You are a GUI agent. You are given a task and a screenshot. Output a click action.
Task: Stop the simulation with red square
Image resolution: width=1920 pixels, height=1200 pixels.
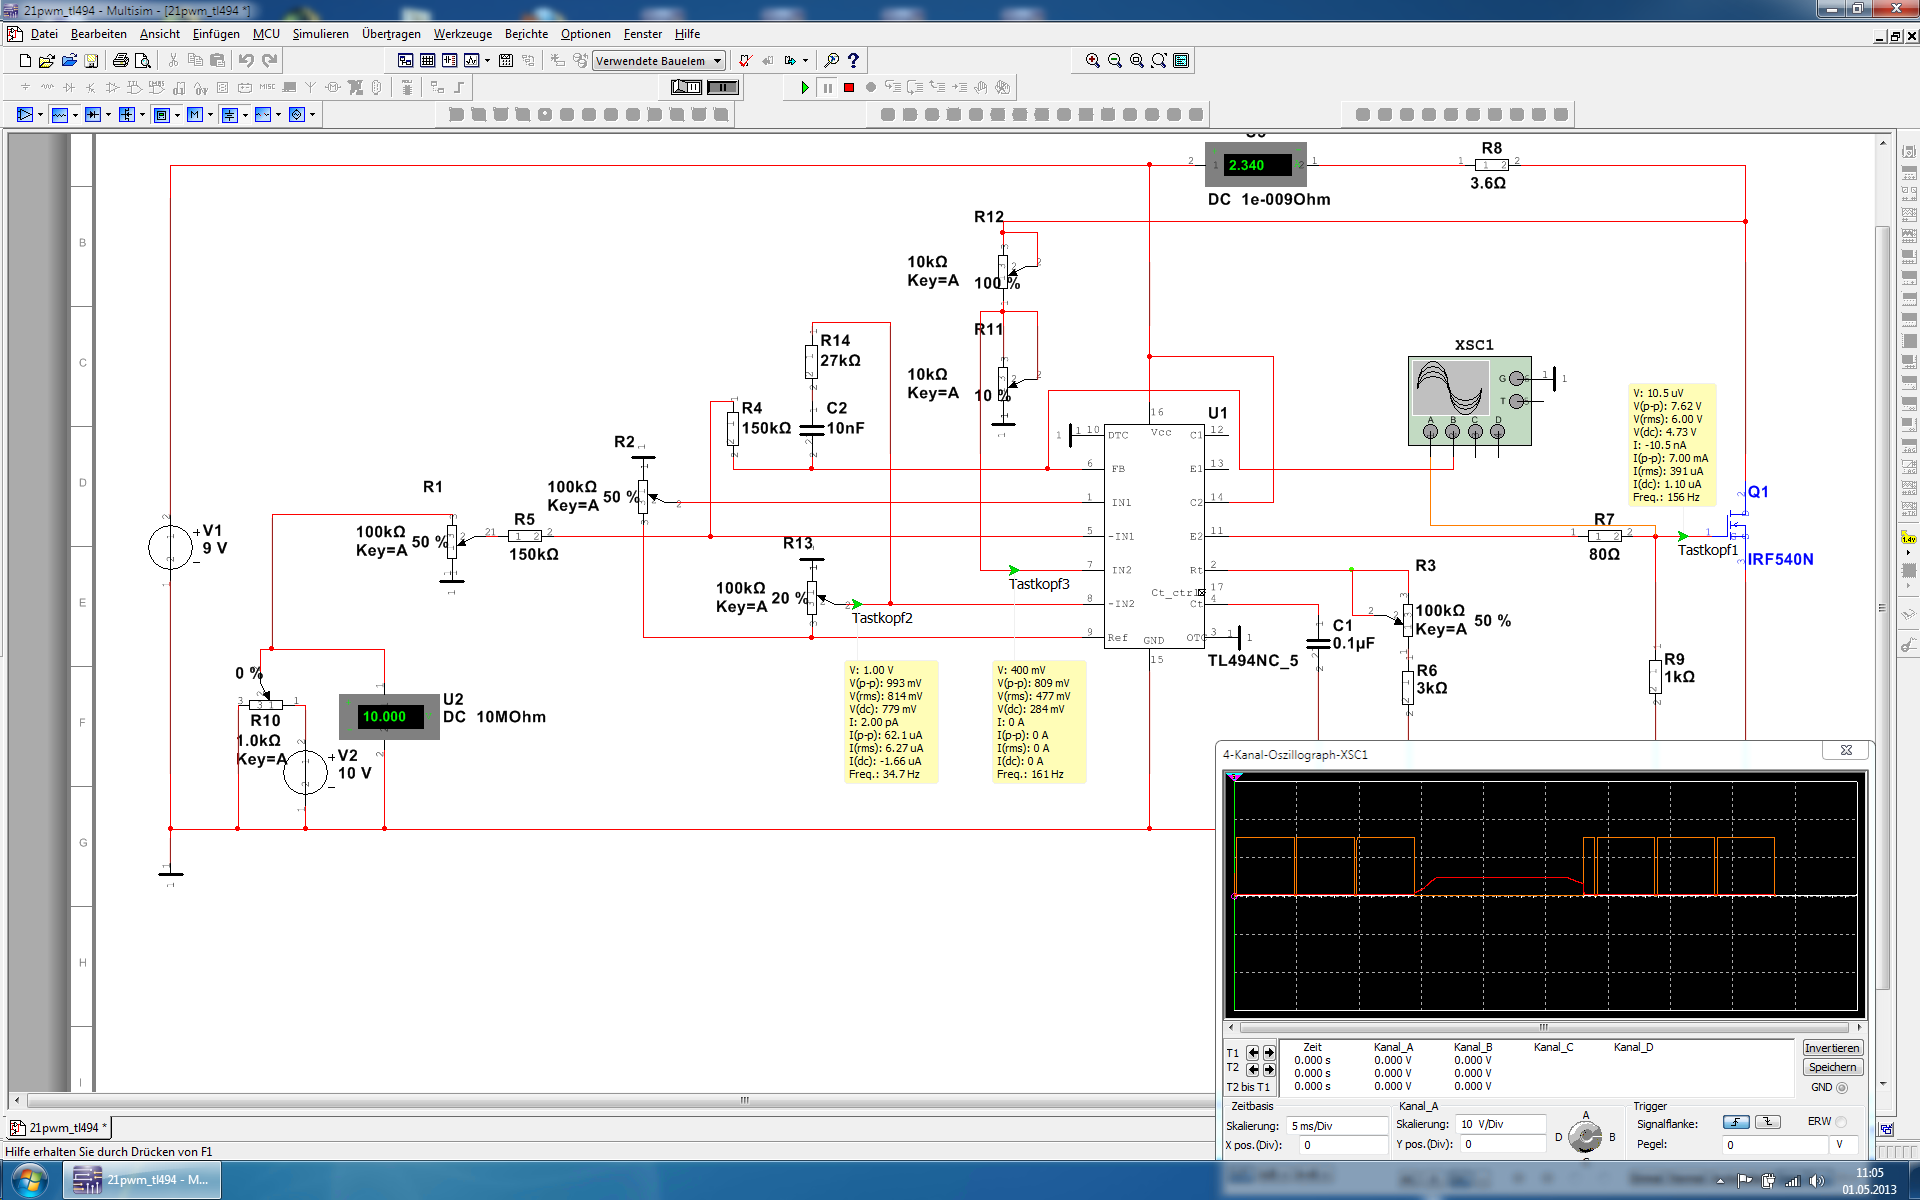[849, 88]
